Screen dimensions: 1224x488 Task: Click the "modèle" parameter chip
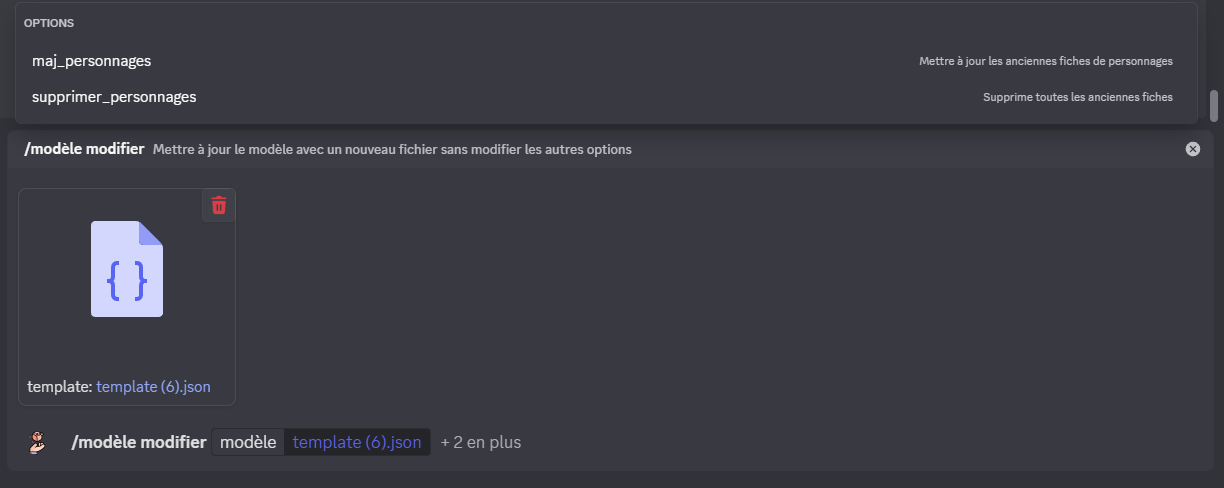(x=248, y=442)
